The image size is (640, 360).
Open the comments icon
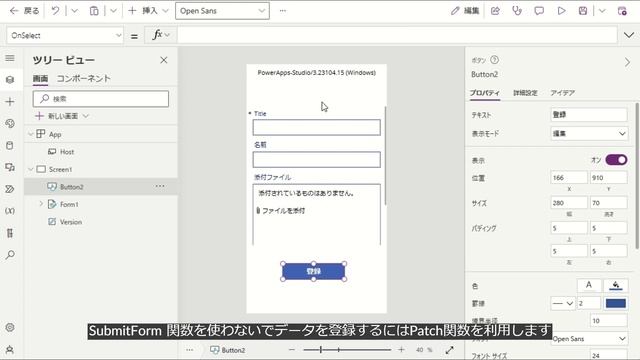539,11
